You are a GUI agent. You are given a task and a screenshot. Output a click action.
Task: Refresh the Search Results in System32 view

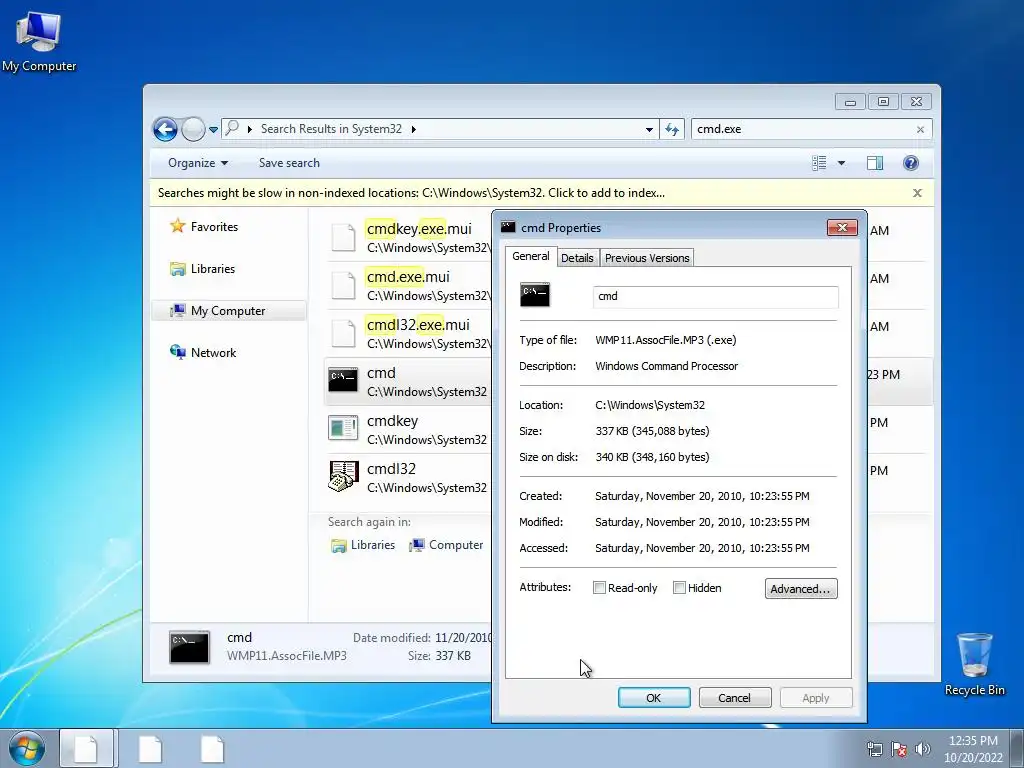672,129
